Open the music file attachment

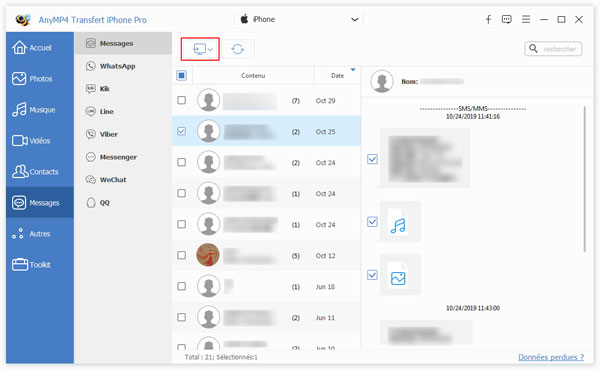click(400, 222)
